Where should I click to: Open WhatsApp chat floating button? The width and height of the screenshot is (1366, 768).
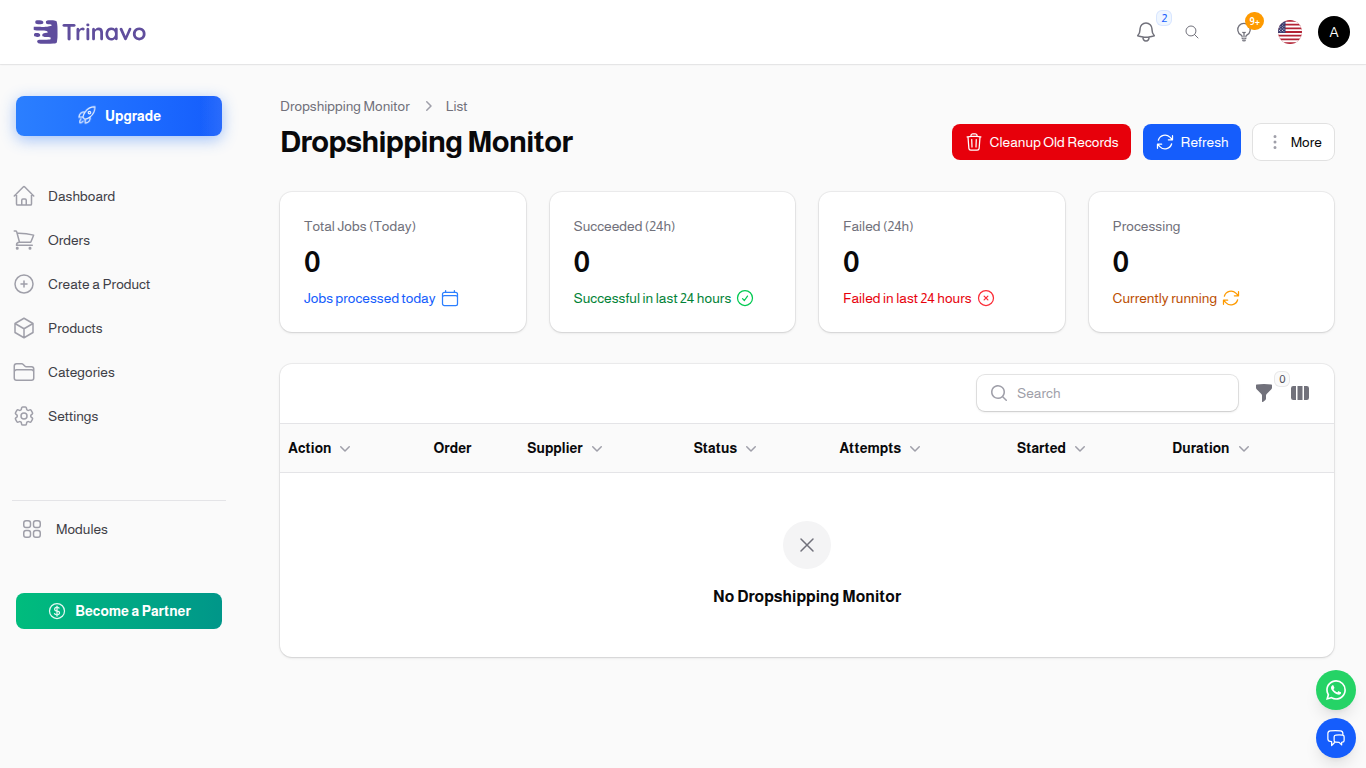click(1336, 690)
